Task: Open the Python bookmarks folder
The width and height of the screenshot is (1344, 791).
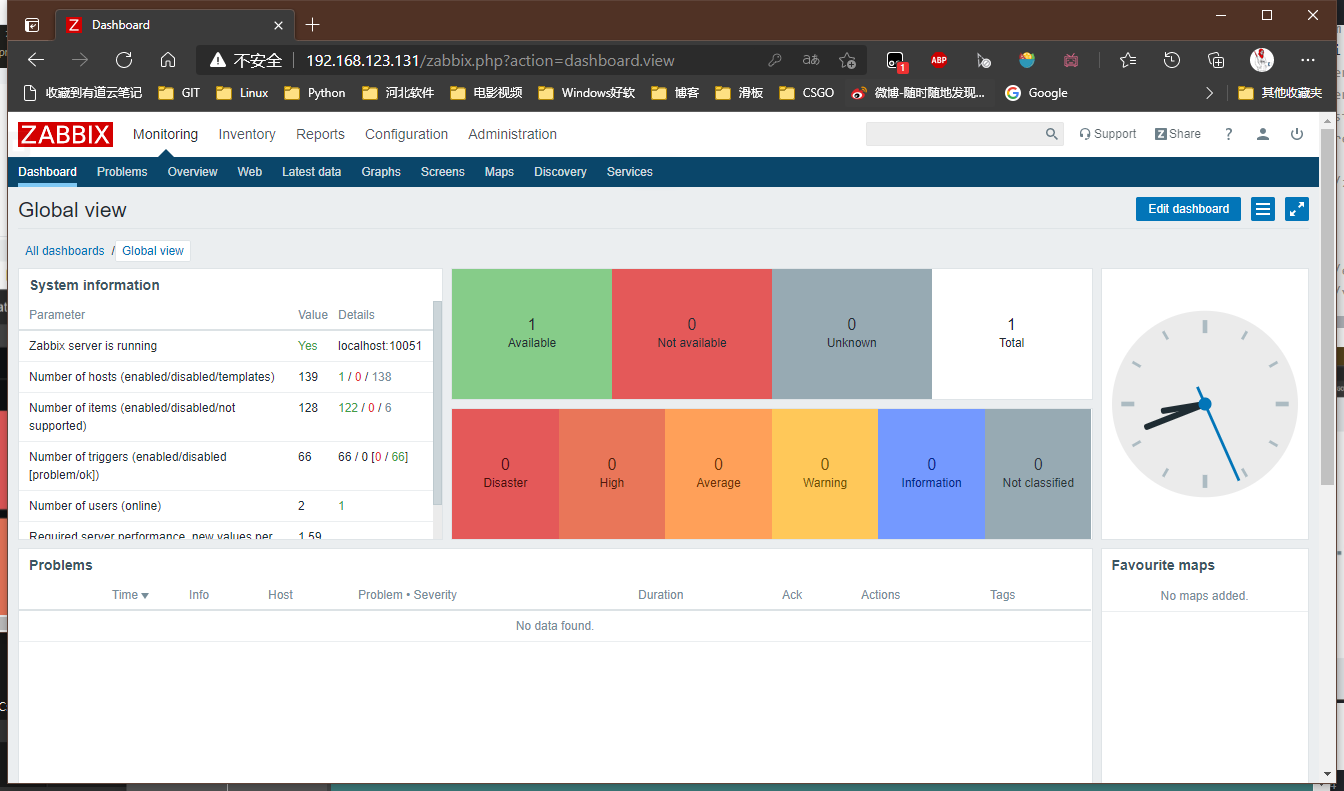Action: point(314,93)
